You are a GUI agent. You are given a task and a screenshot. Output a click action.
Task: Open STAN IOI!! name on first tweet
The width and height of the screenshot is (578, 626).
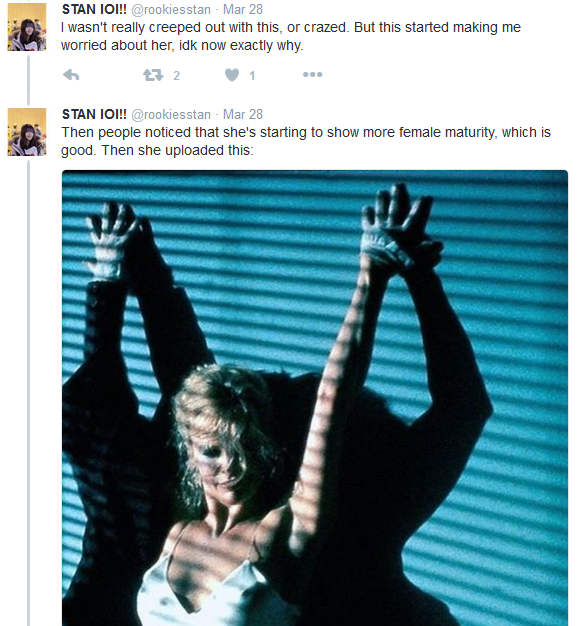[x=94, y=9]
